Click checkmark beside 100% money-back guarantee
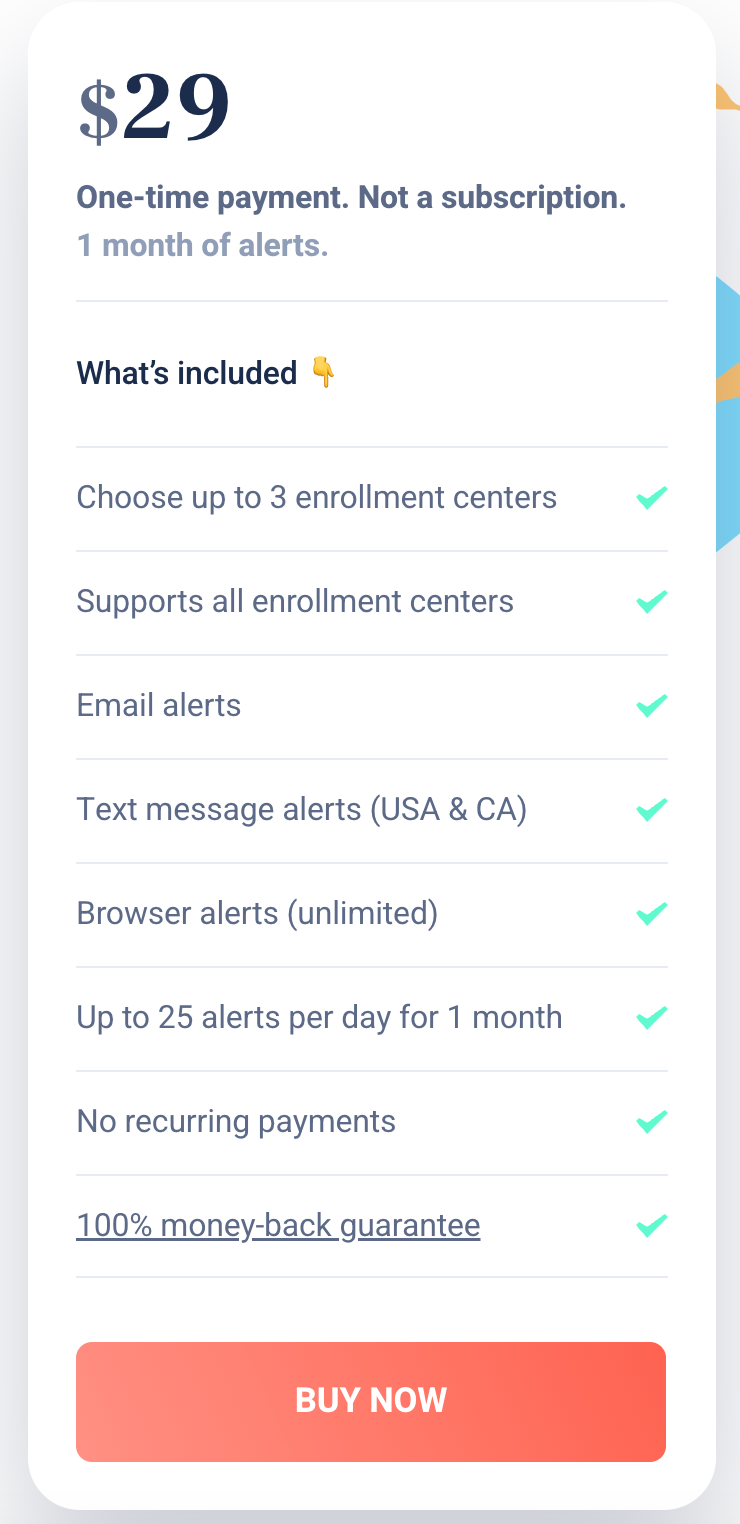 click(x=651, y=1225)
